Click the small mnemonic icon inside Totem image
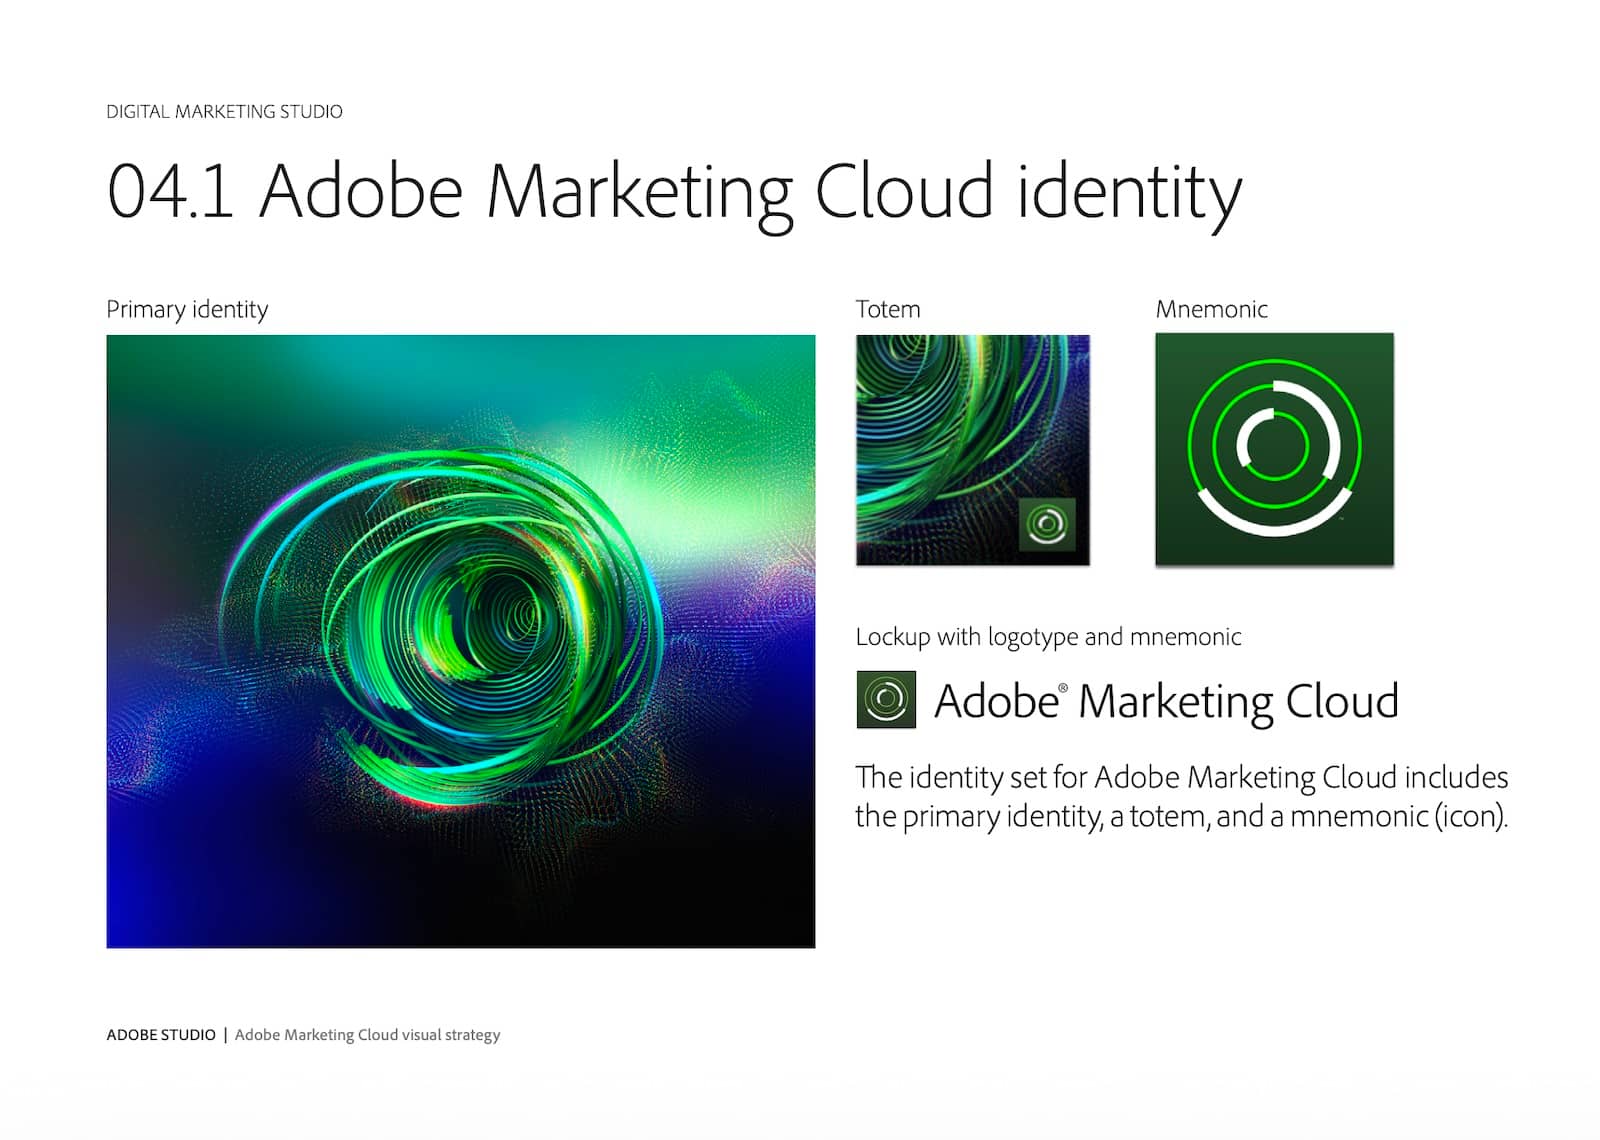This screenshot has width=1600, height=1140. pyautogui.click(x=1047, y=524)
